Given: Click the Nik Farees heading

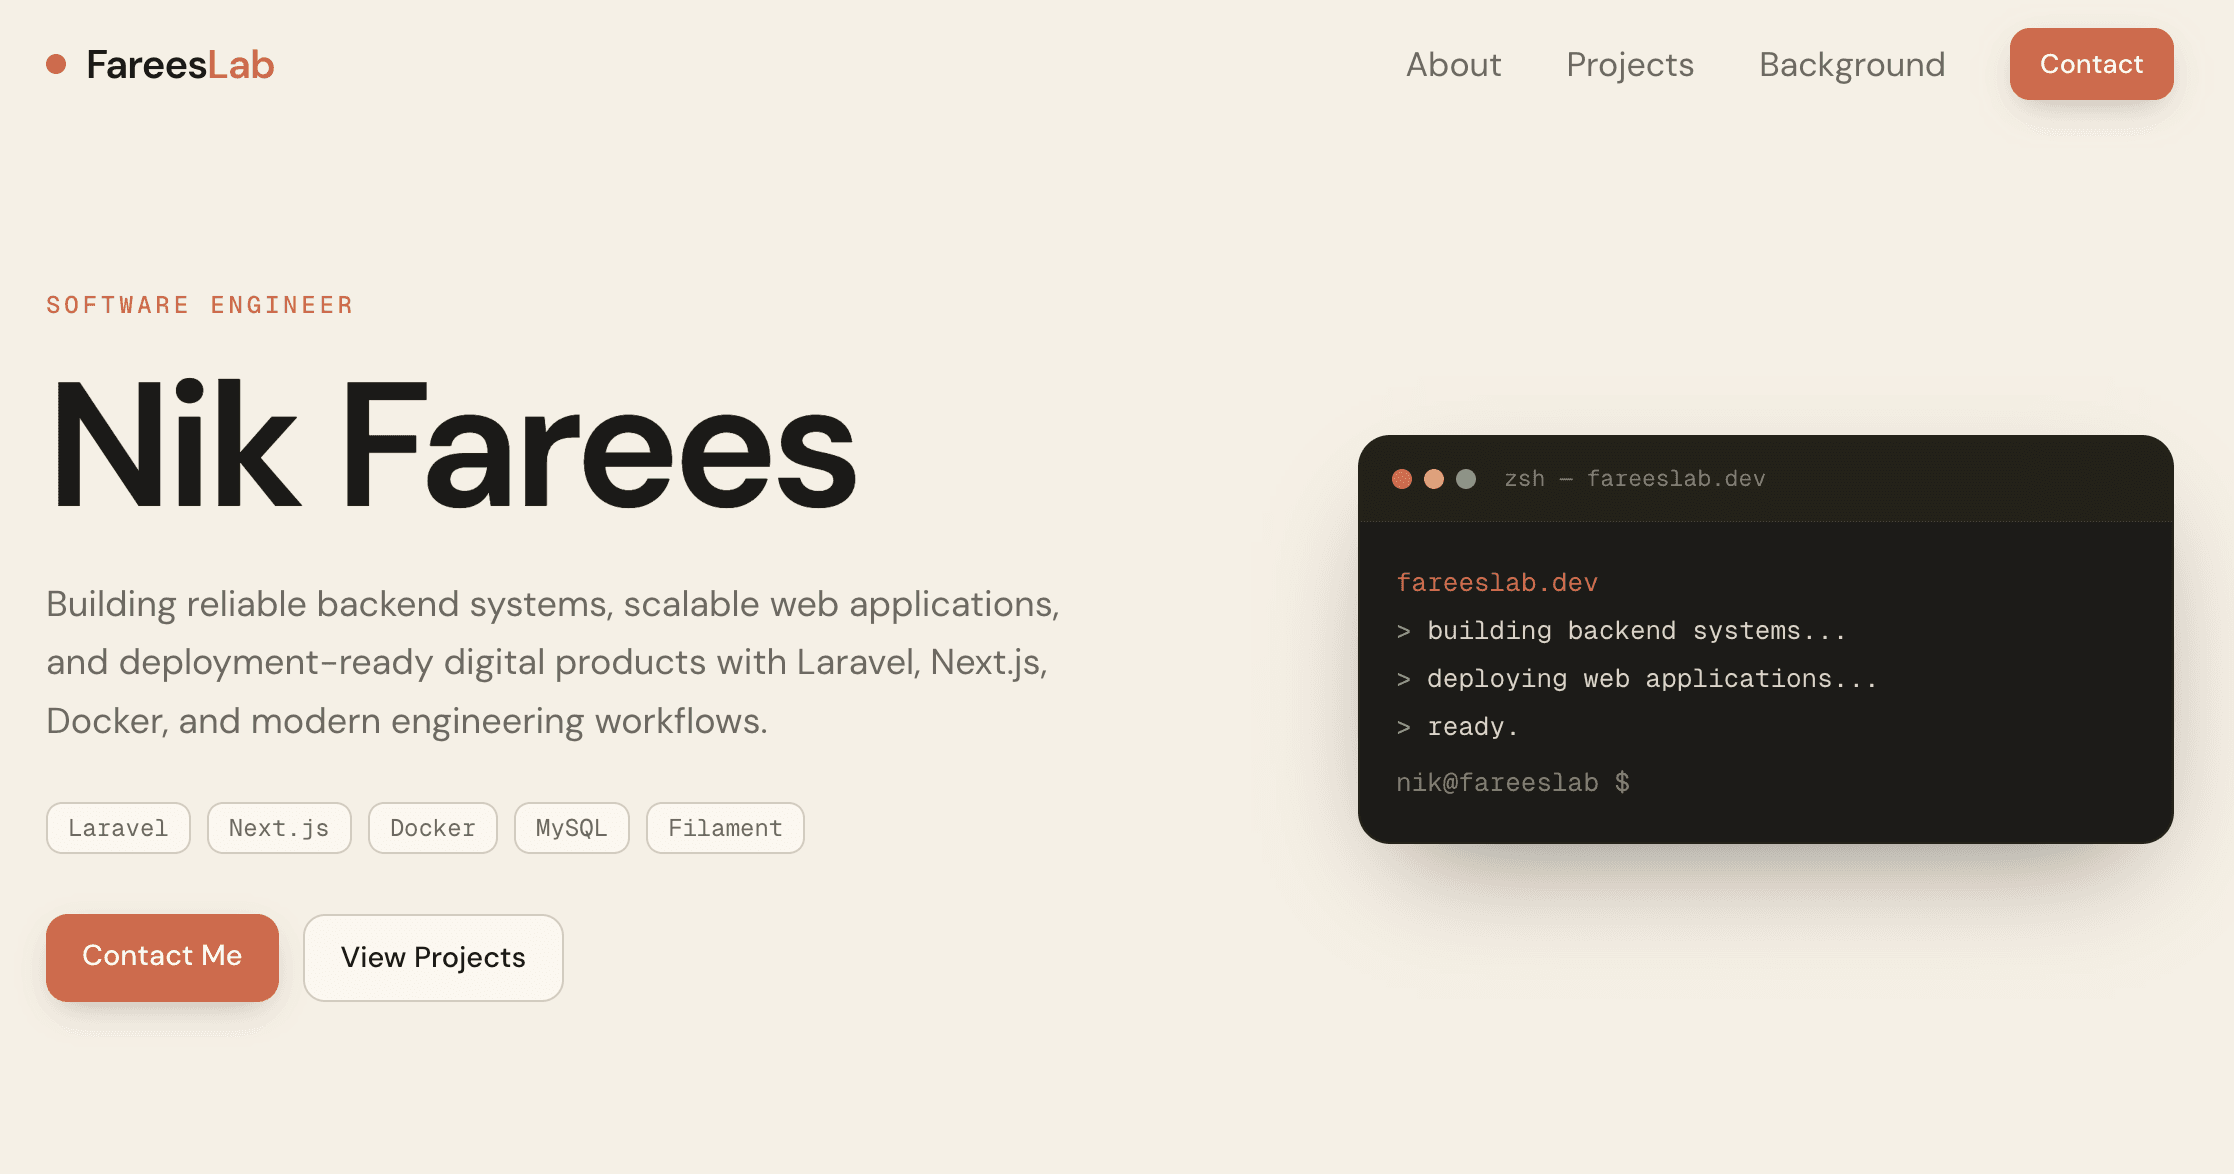Looking at the screenshot, I should [x=453, y=444].
